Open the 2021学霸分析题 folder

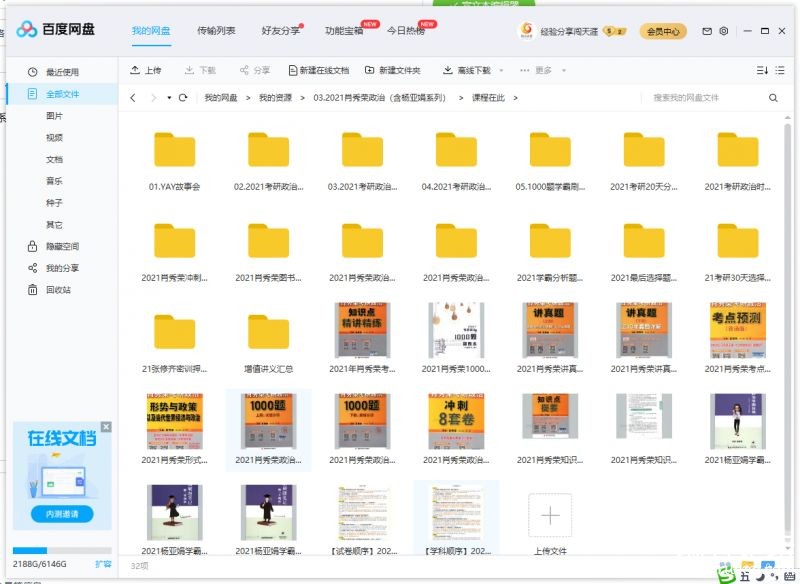tap(550, 241)
